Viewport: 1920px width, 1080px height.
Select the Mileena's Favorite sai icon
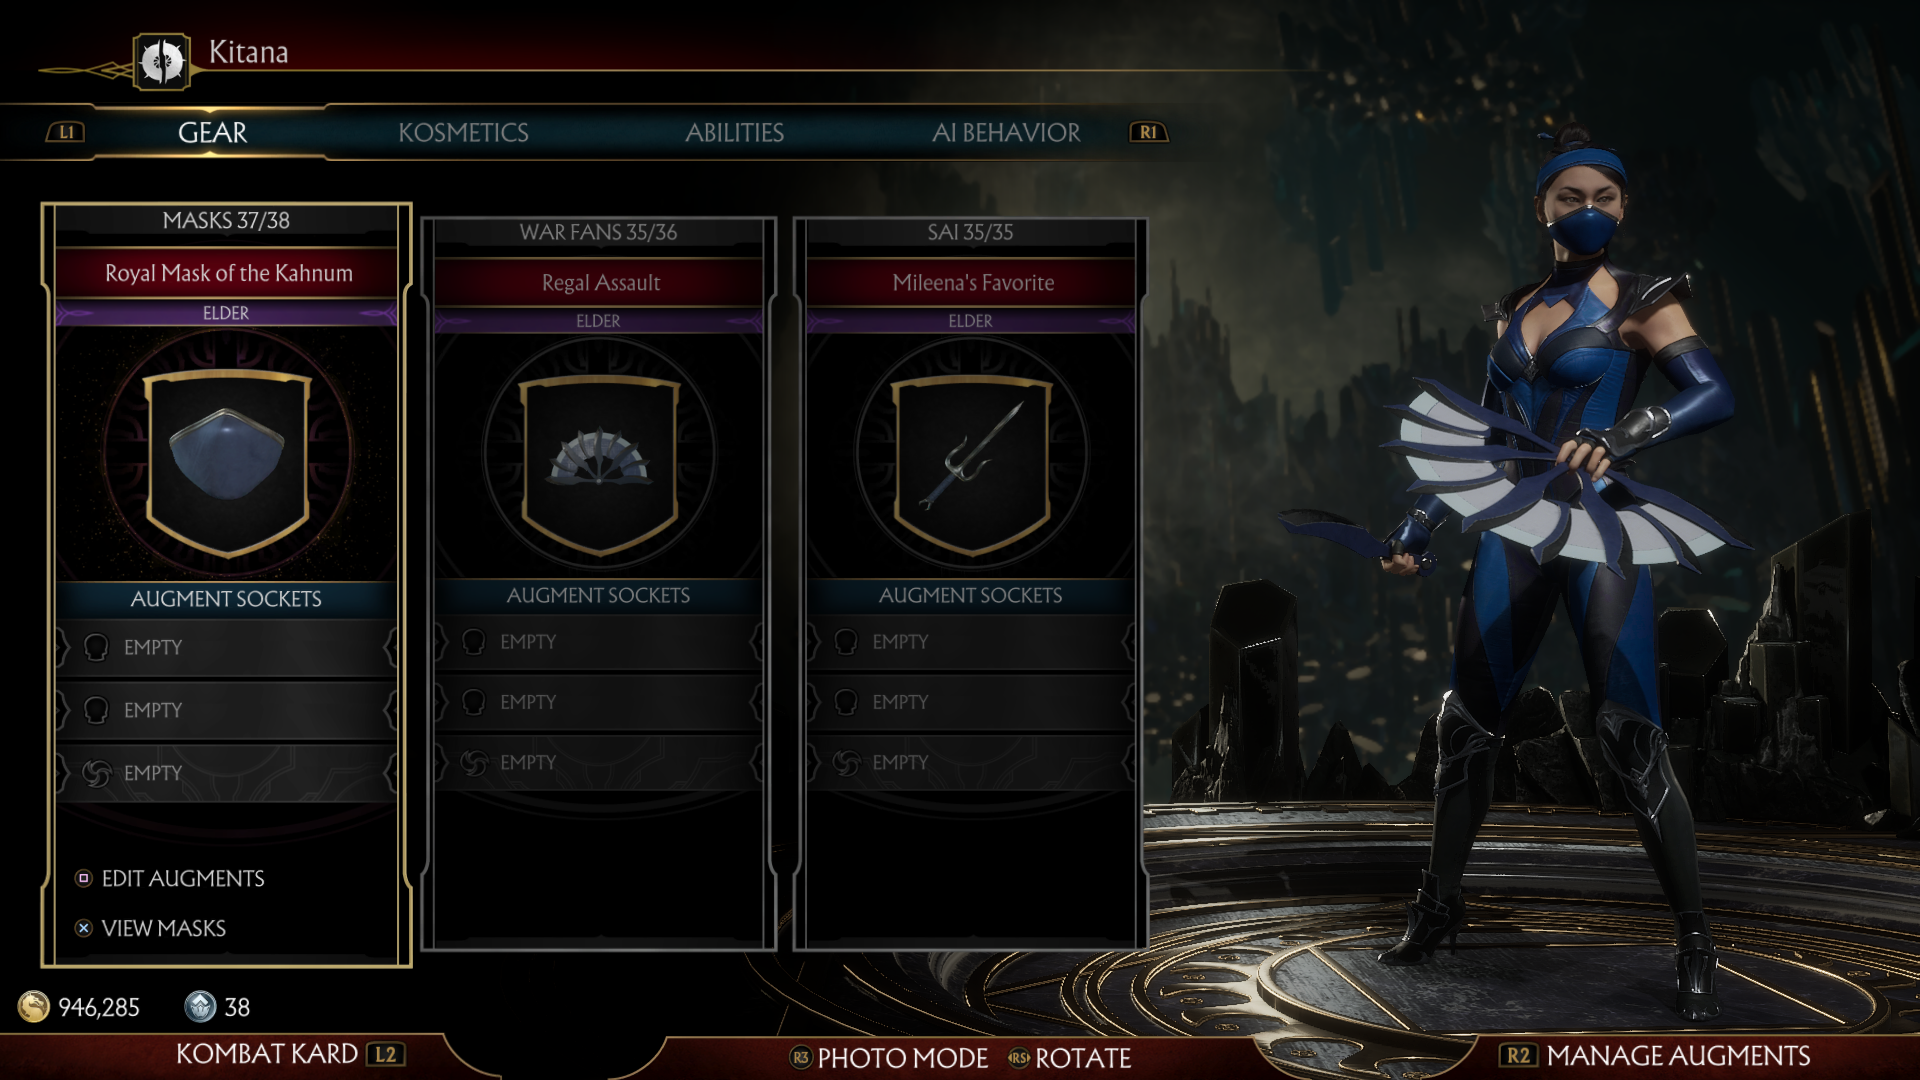[971, 464]
